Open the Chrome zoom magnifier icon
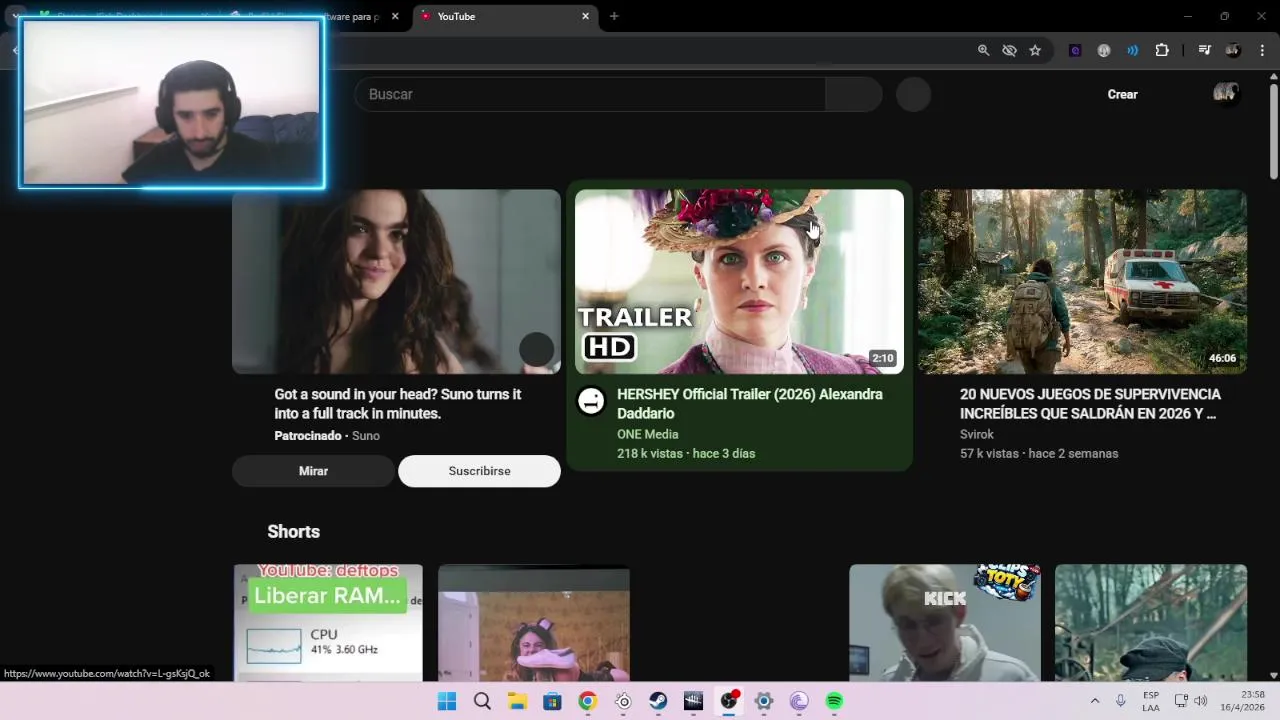The height and width of the screenshot is (720, 1280). pos(983,50)
